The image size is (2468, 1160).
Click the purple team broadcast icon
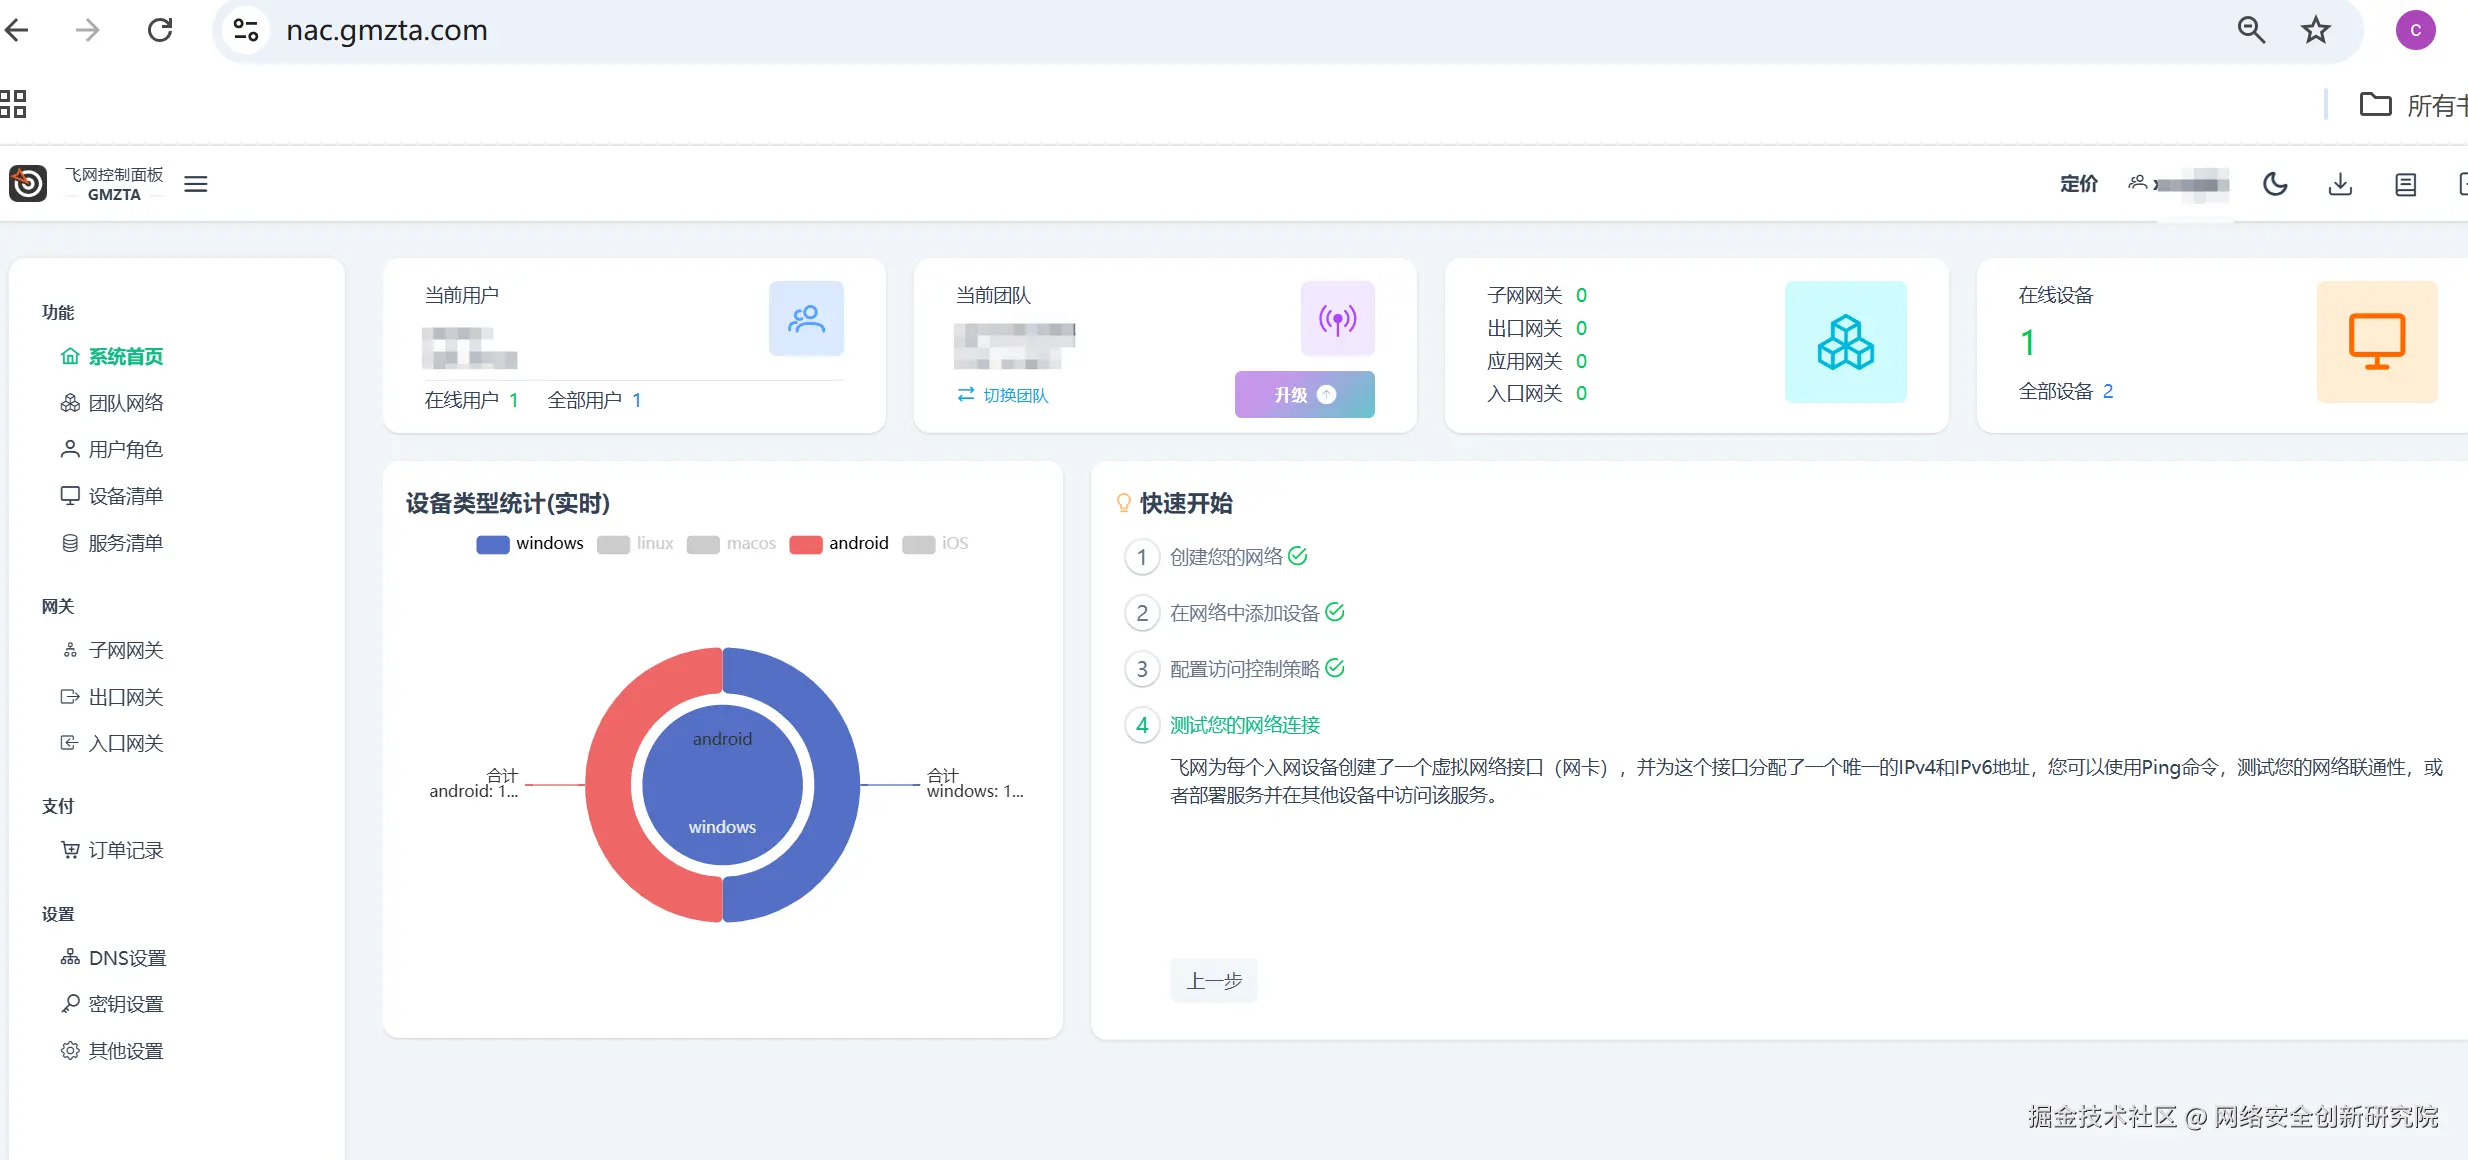(1337, 319)
